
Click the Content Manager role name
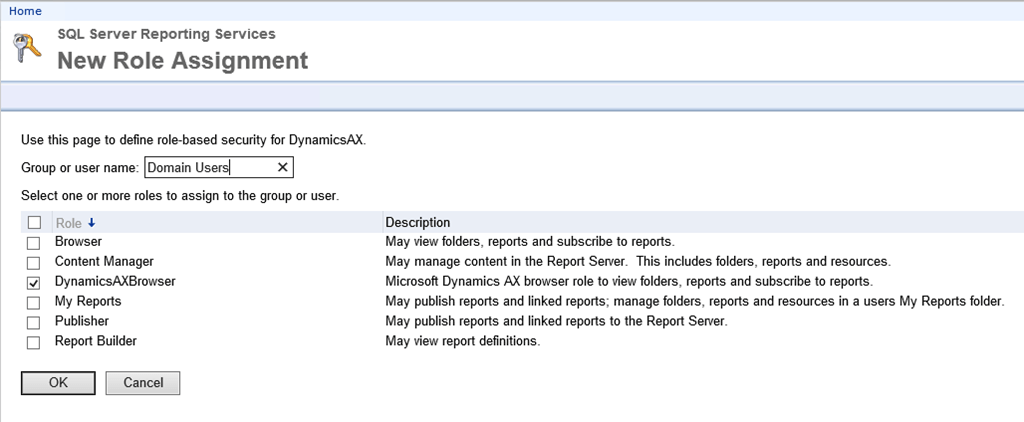point(104,261)
